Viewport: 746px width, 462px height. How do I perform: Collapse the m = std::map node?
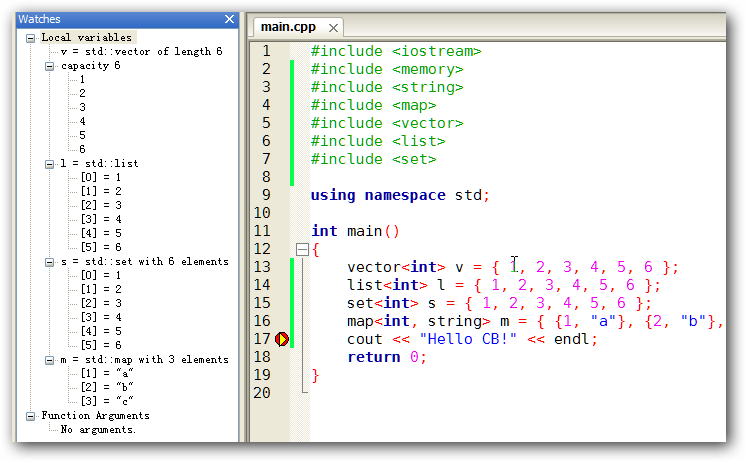[49, 360]
